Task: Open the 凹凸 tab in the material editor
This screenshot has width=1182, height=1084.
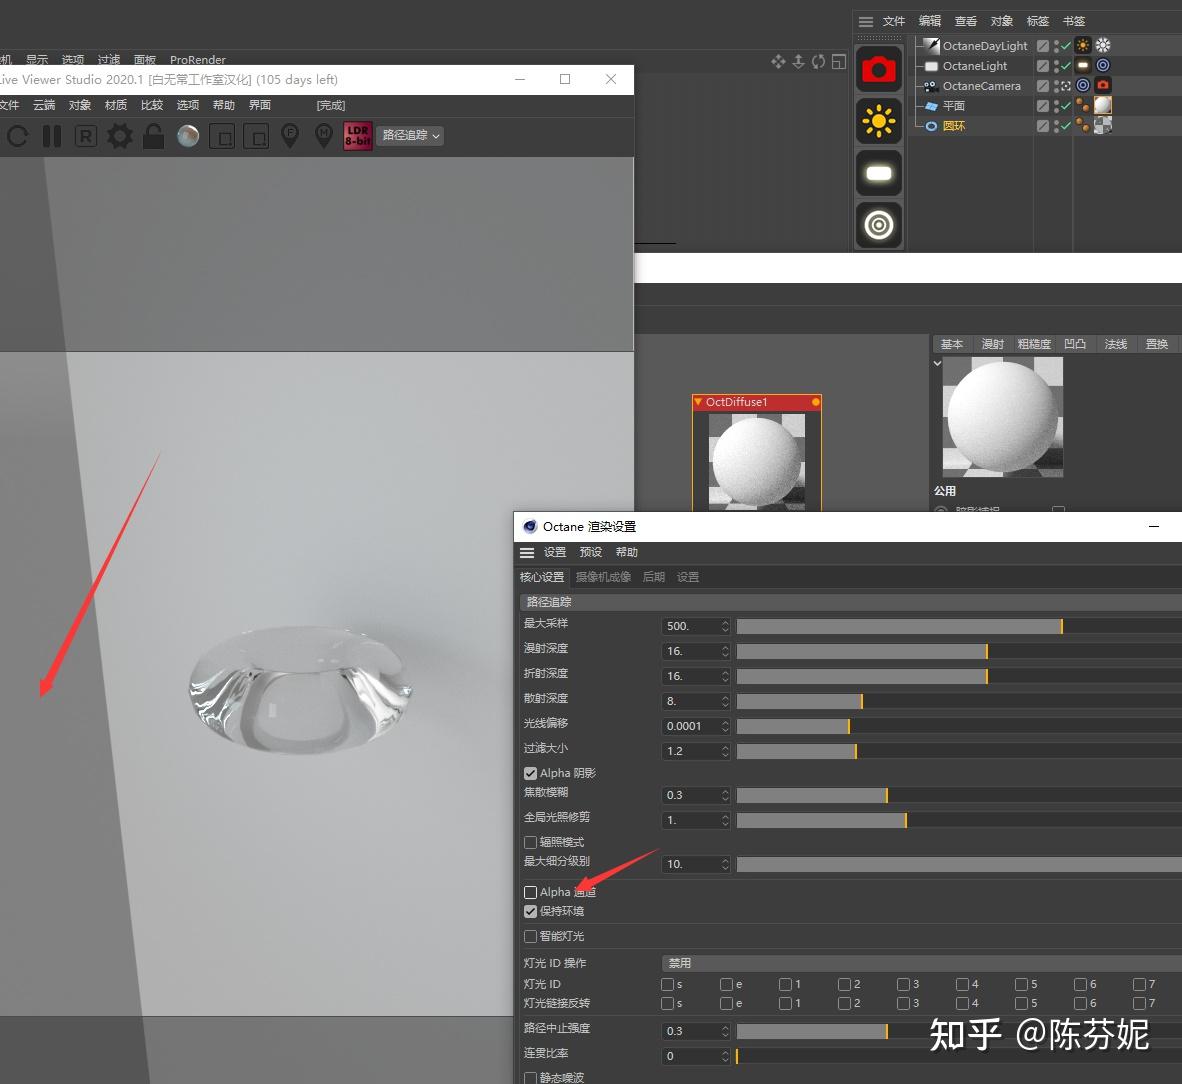Action: (x=1075, y=344)
